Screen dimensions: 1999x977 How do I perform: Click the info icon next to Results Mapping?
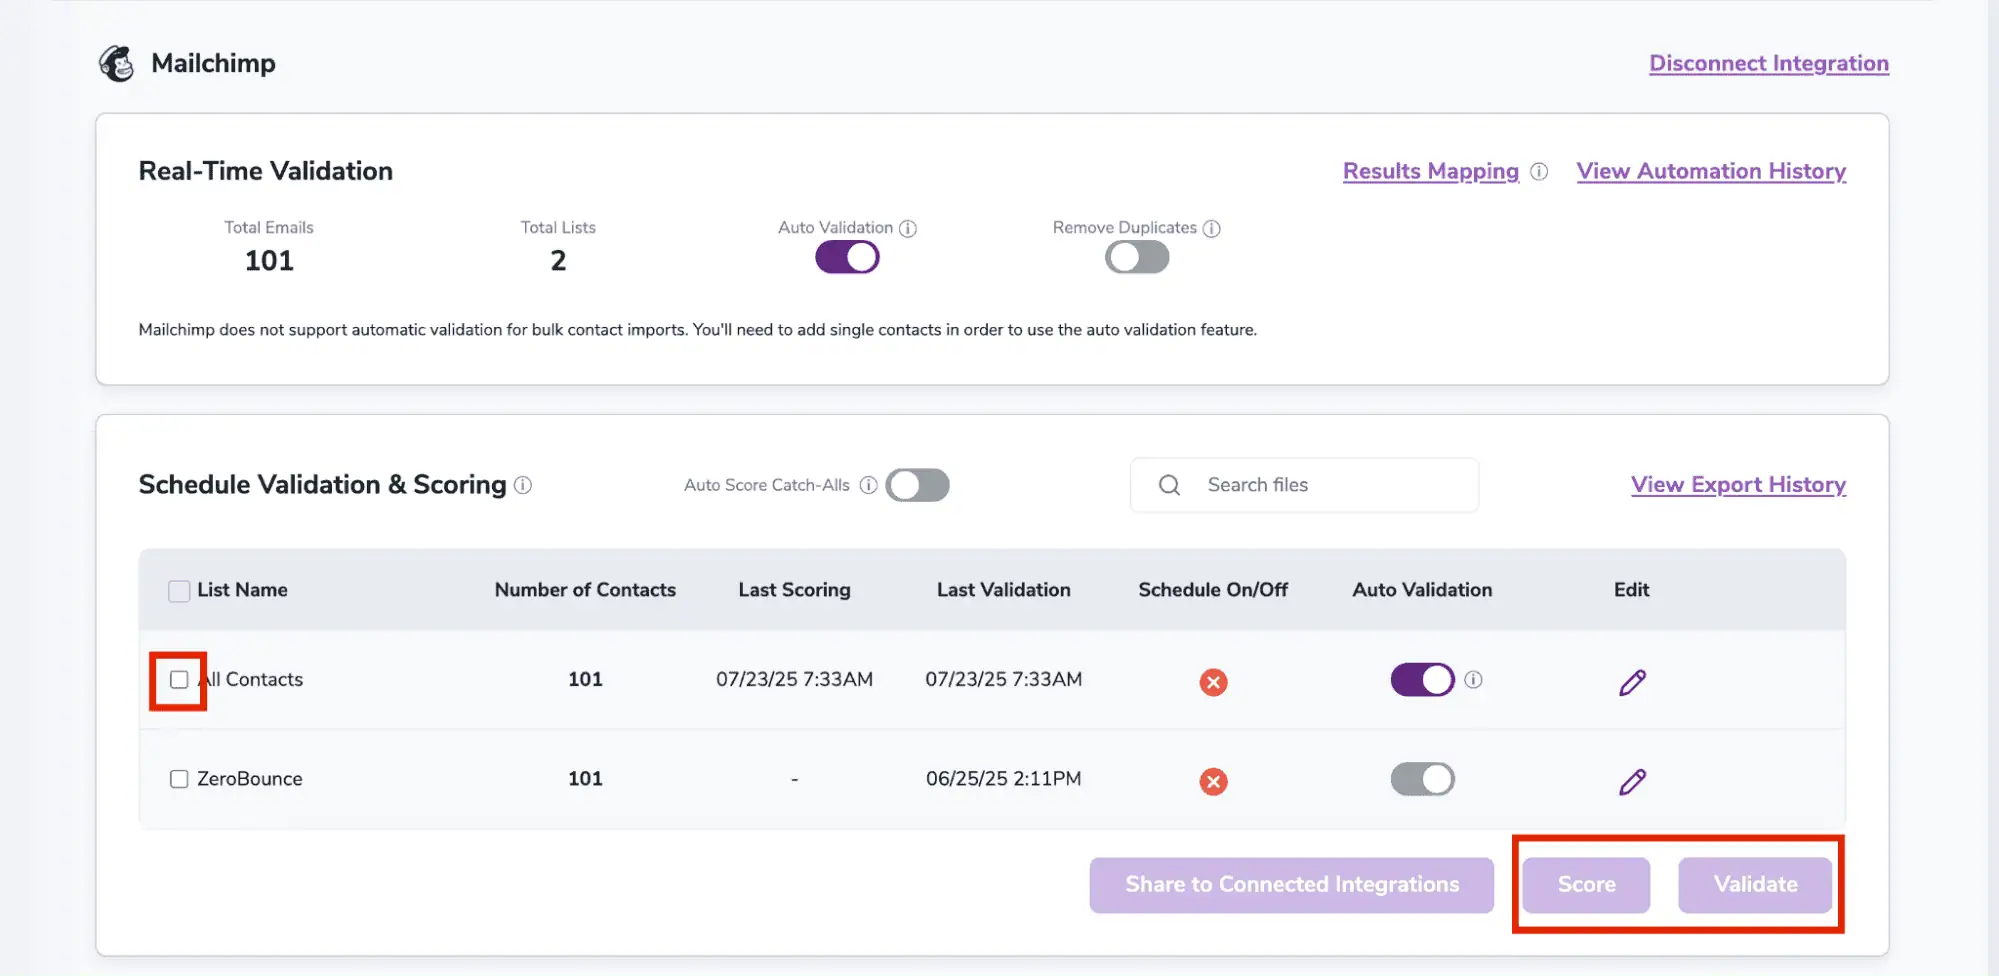point(1538,171)
